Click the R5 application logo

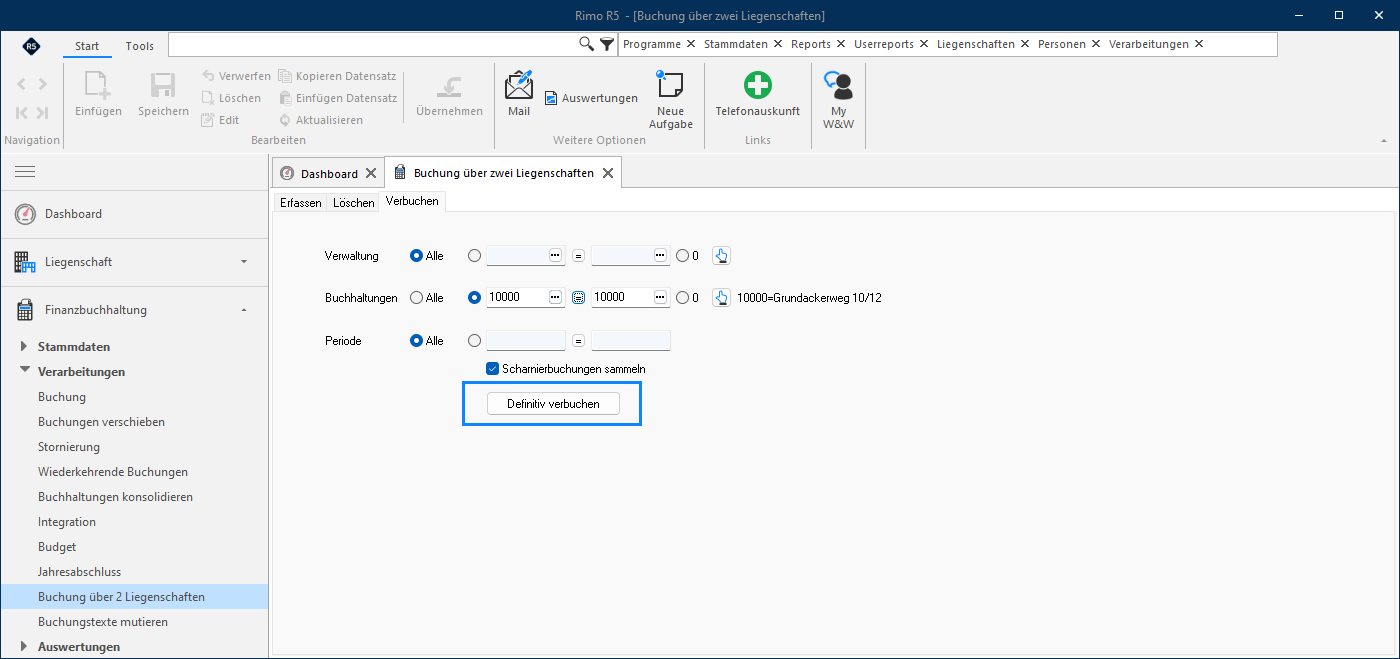[x=31, y=46]
